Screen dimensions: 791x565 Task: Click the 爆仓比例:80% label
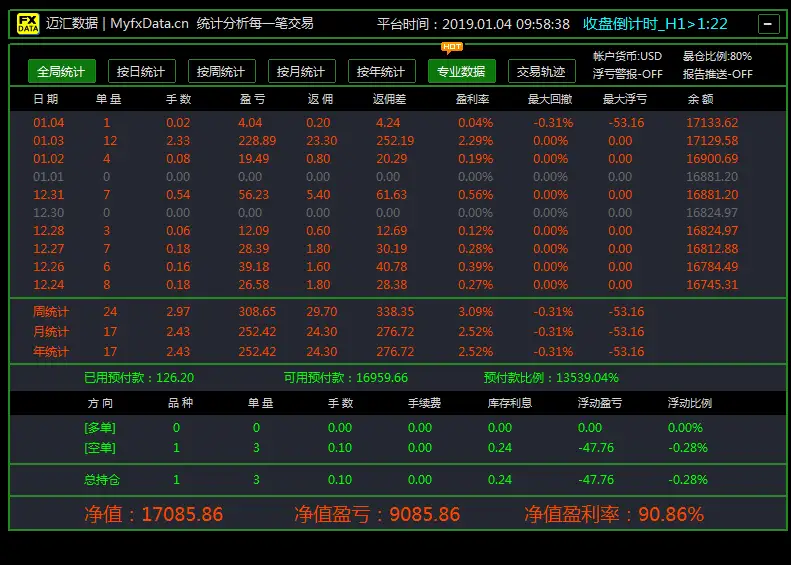point(717,56)
